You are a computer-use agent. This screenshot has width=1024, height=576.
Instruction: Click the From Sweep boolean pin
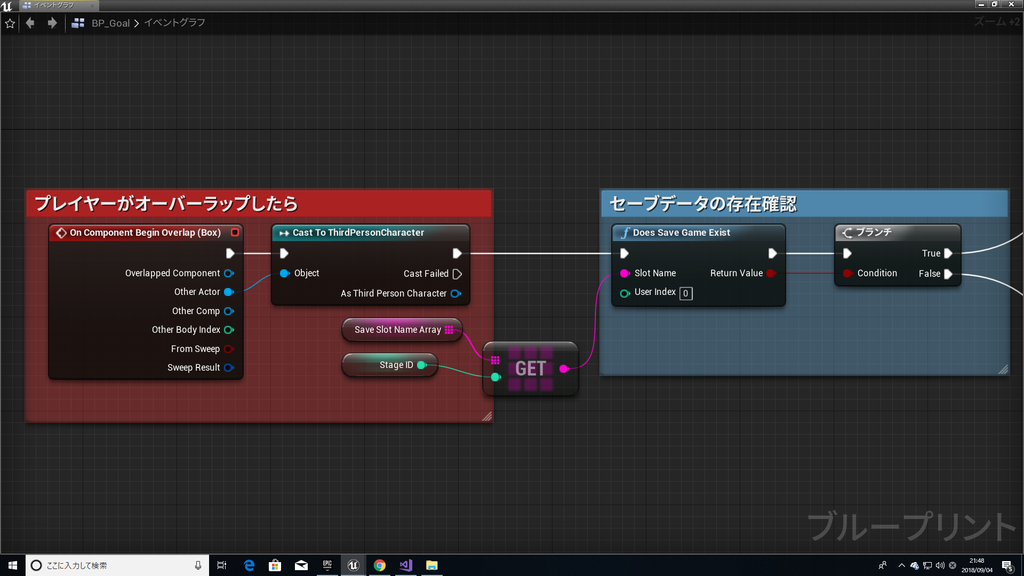pos(229,349)
